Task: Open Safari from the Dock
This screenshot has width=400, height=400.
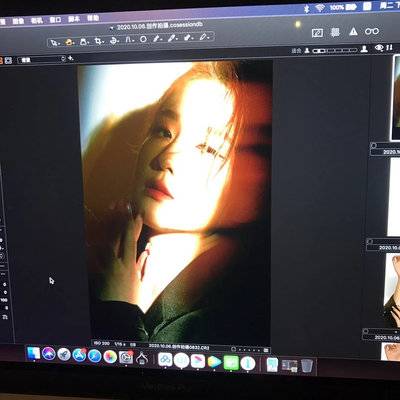Action: (95, 356)
